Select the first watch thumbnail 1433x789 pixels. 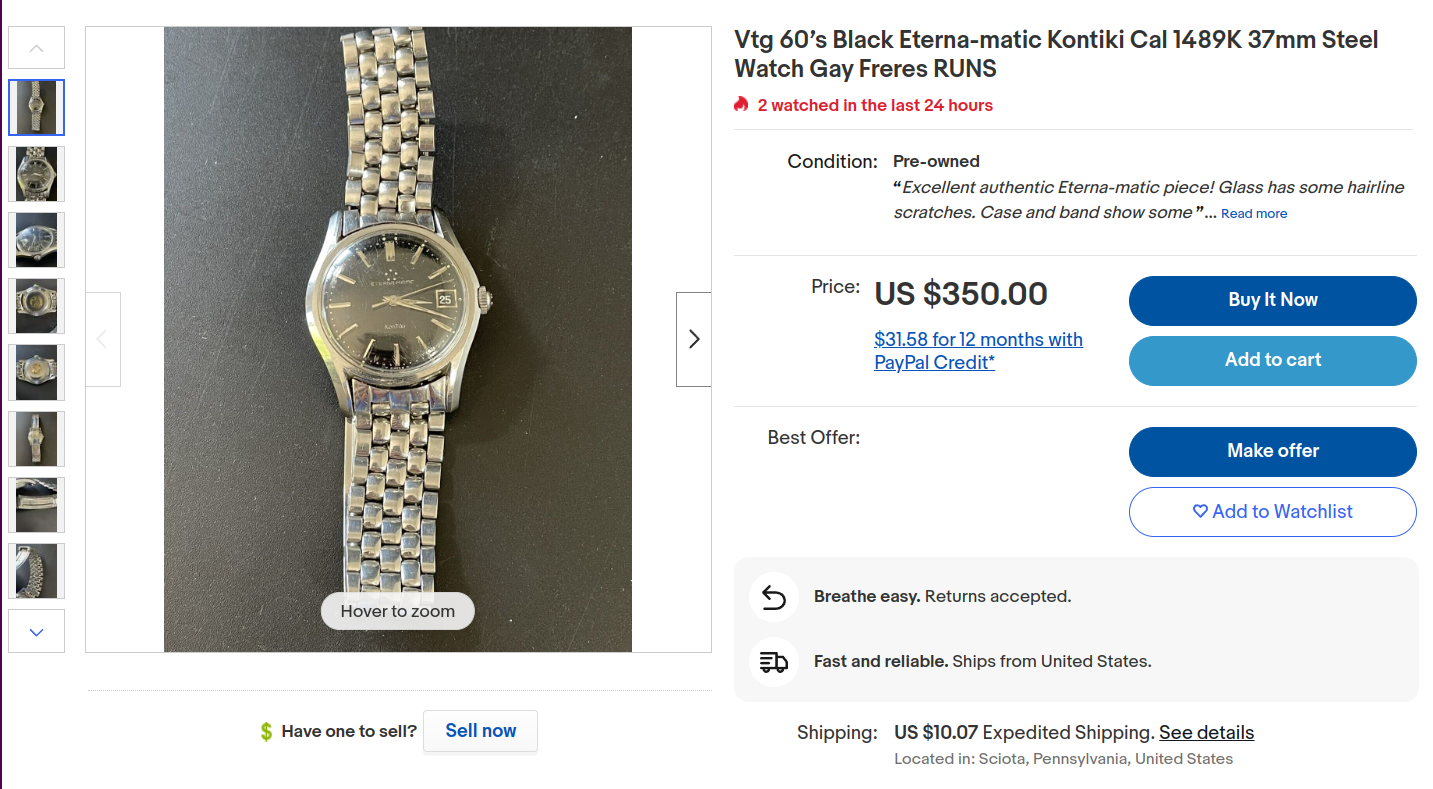pos(37,107)
